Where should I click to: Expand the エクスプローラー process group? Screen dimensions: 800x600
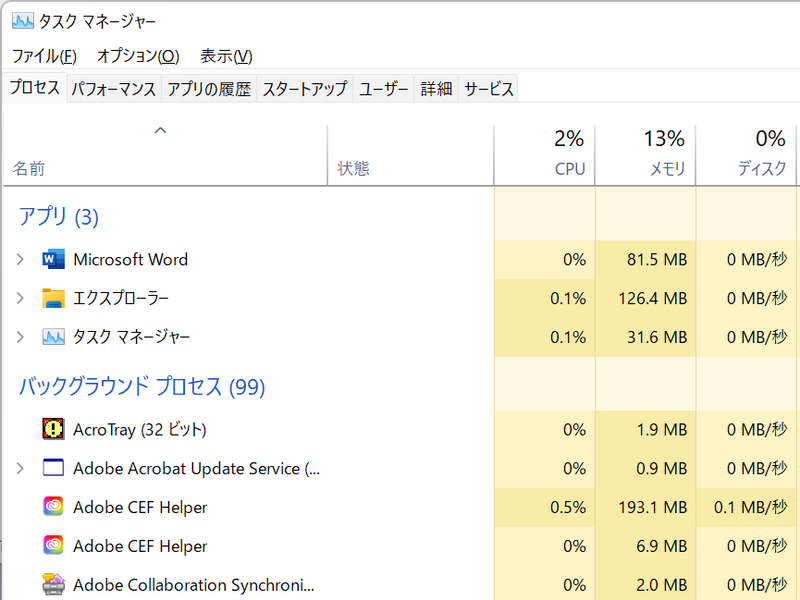(x=20, y=298)
